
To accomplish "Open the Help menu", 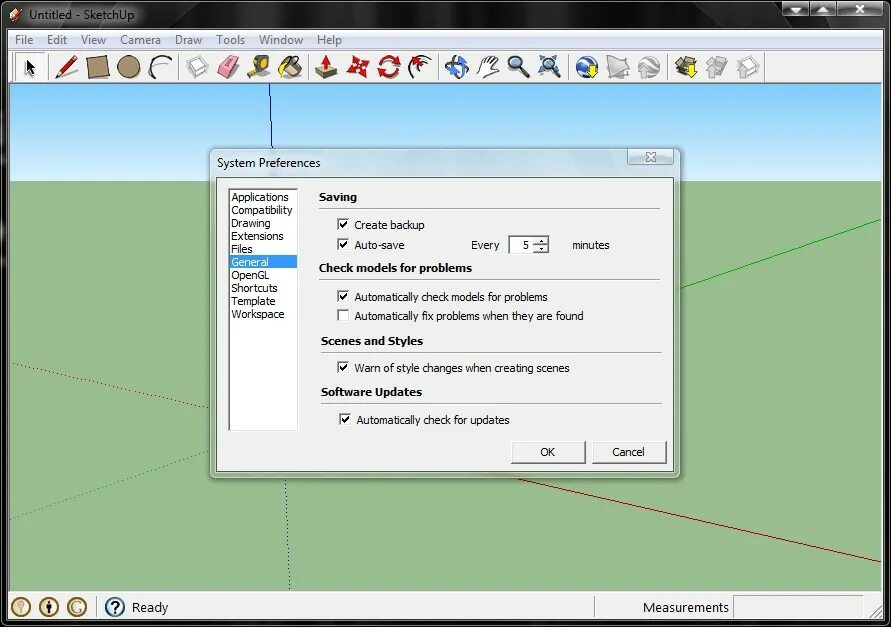I will (x=329, y=40).
